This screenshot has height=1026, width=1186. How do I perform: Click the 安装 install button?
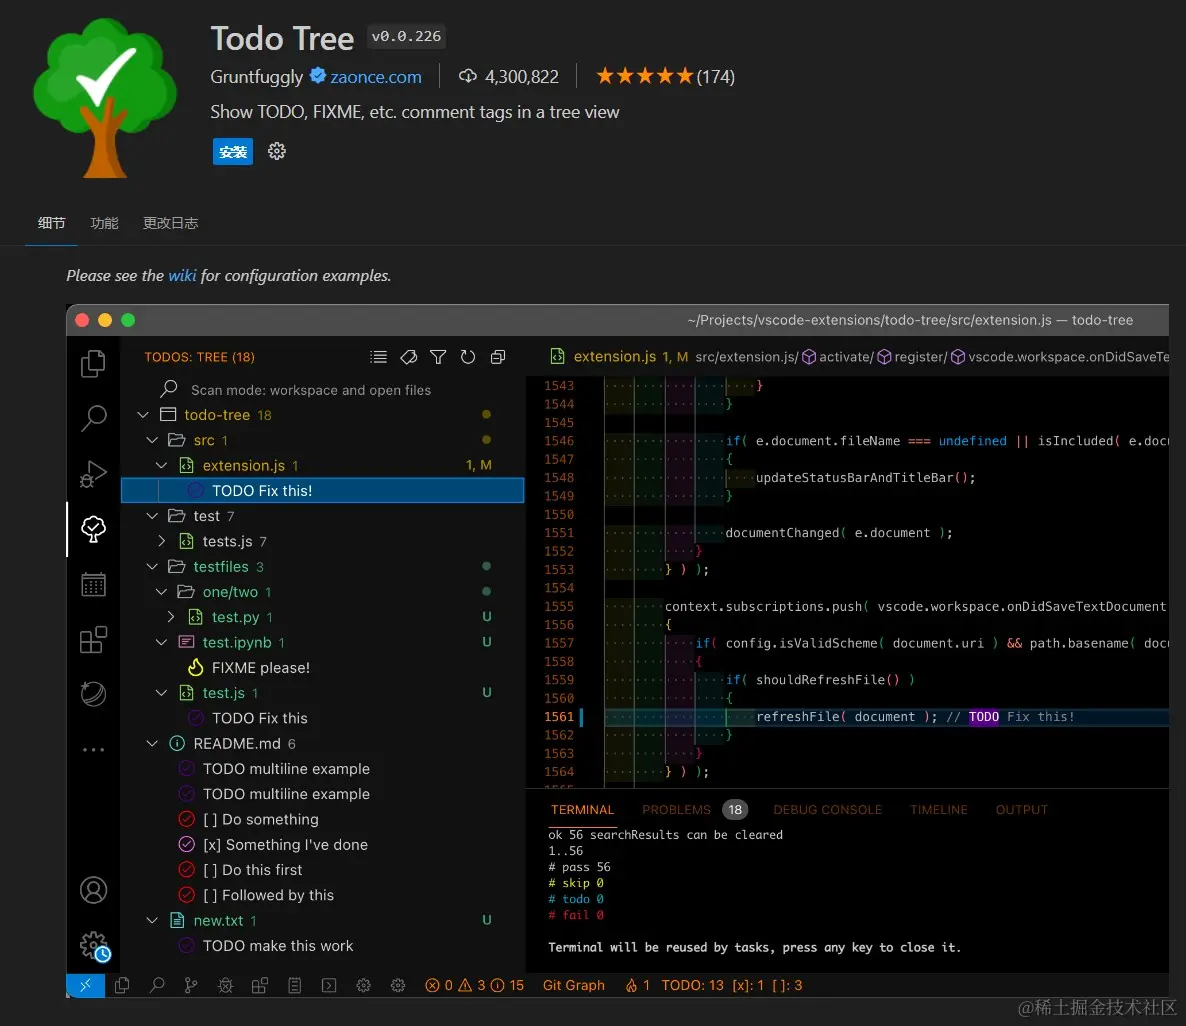point(232,151)
